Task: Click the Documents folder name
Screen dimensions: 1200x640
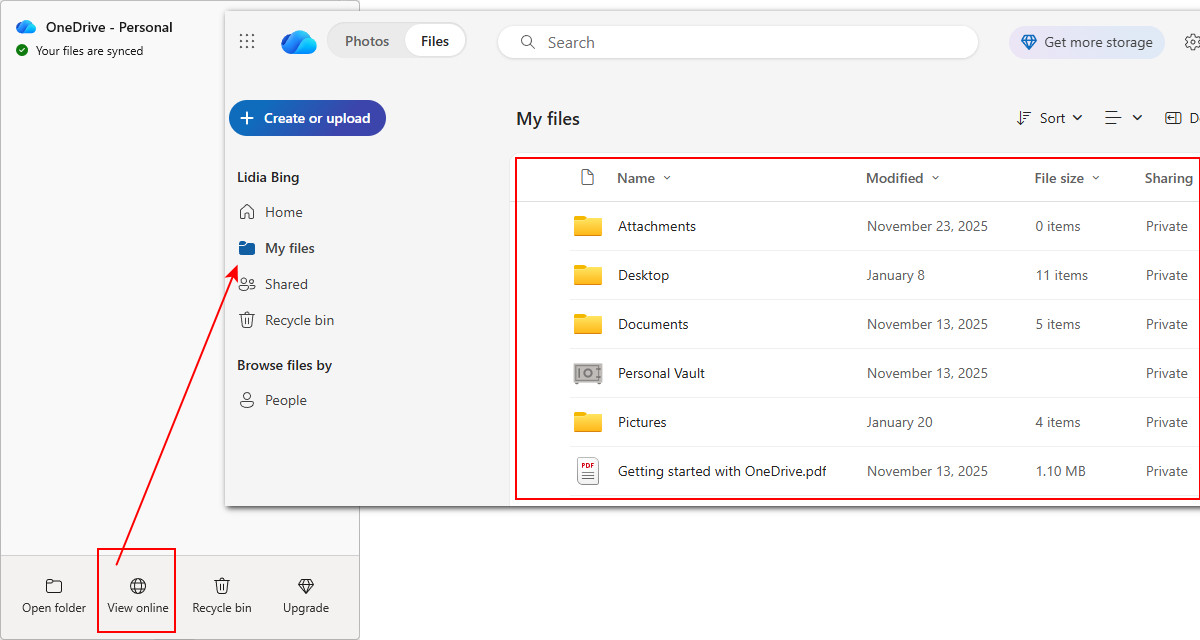Action: [x=653, y=324]
